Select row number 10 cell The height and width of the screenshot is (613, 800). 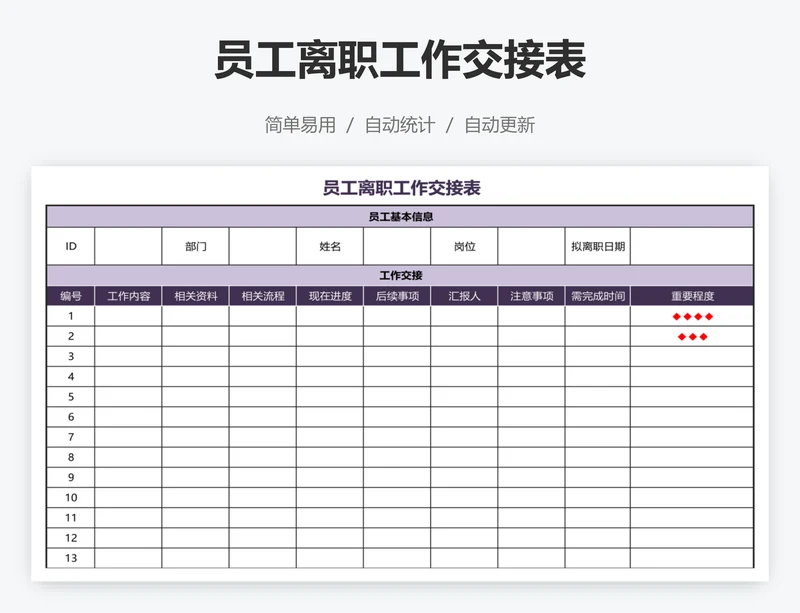pos(70,498)
